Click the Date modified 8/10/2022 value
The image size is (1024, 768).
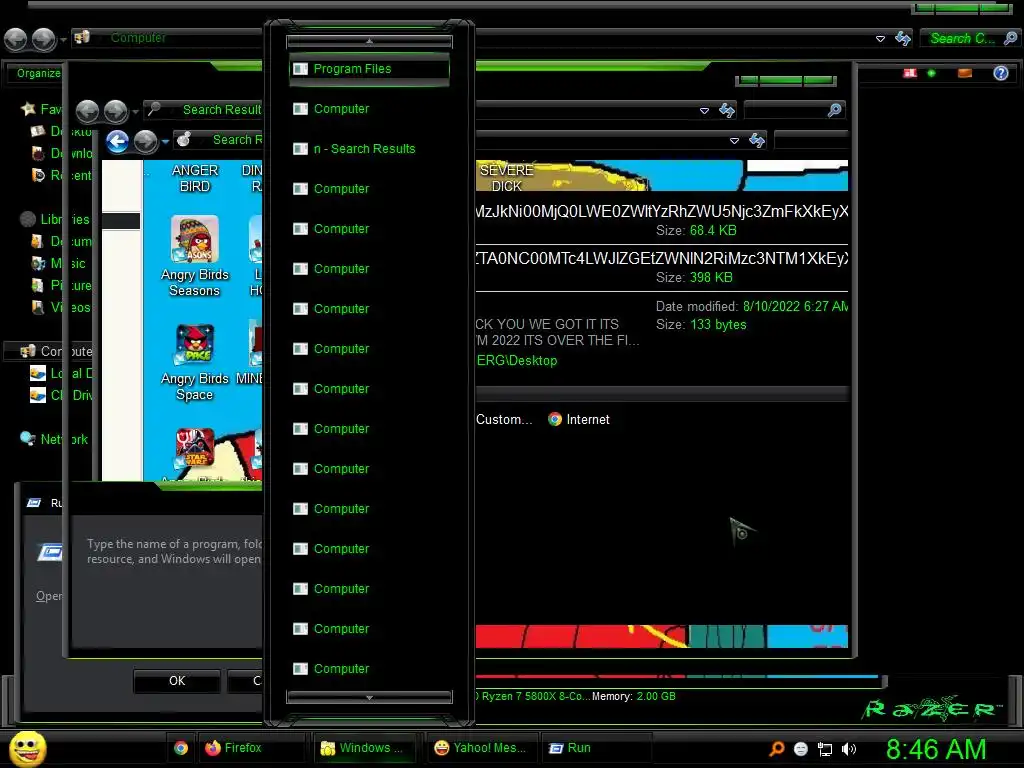point(795,306)
